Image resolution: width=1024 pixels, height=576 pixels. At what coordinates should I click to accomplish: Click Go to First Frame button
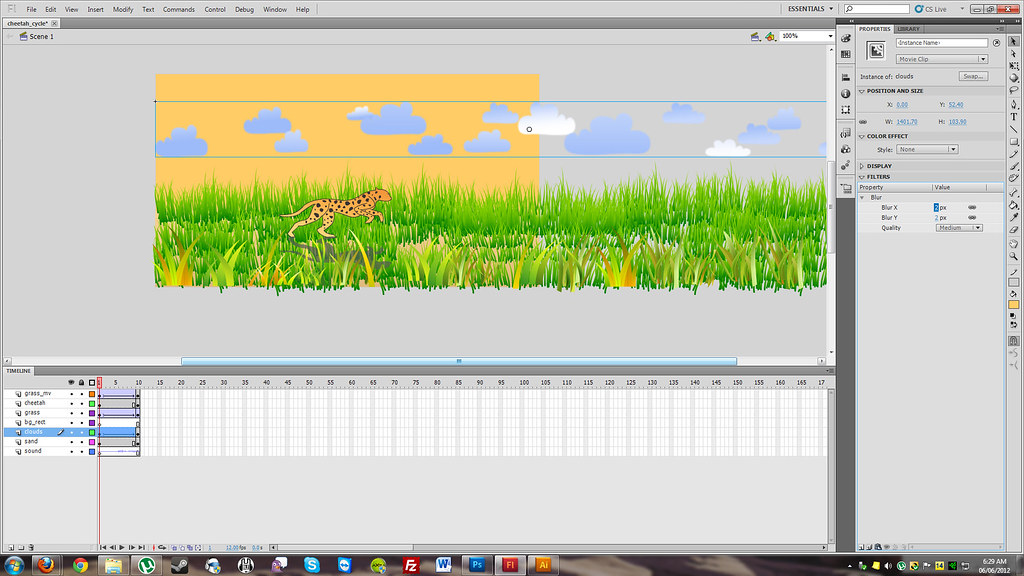coord(103,547)
